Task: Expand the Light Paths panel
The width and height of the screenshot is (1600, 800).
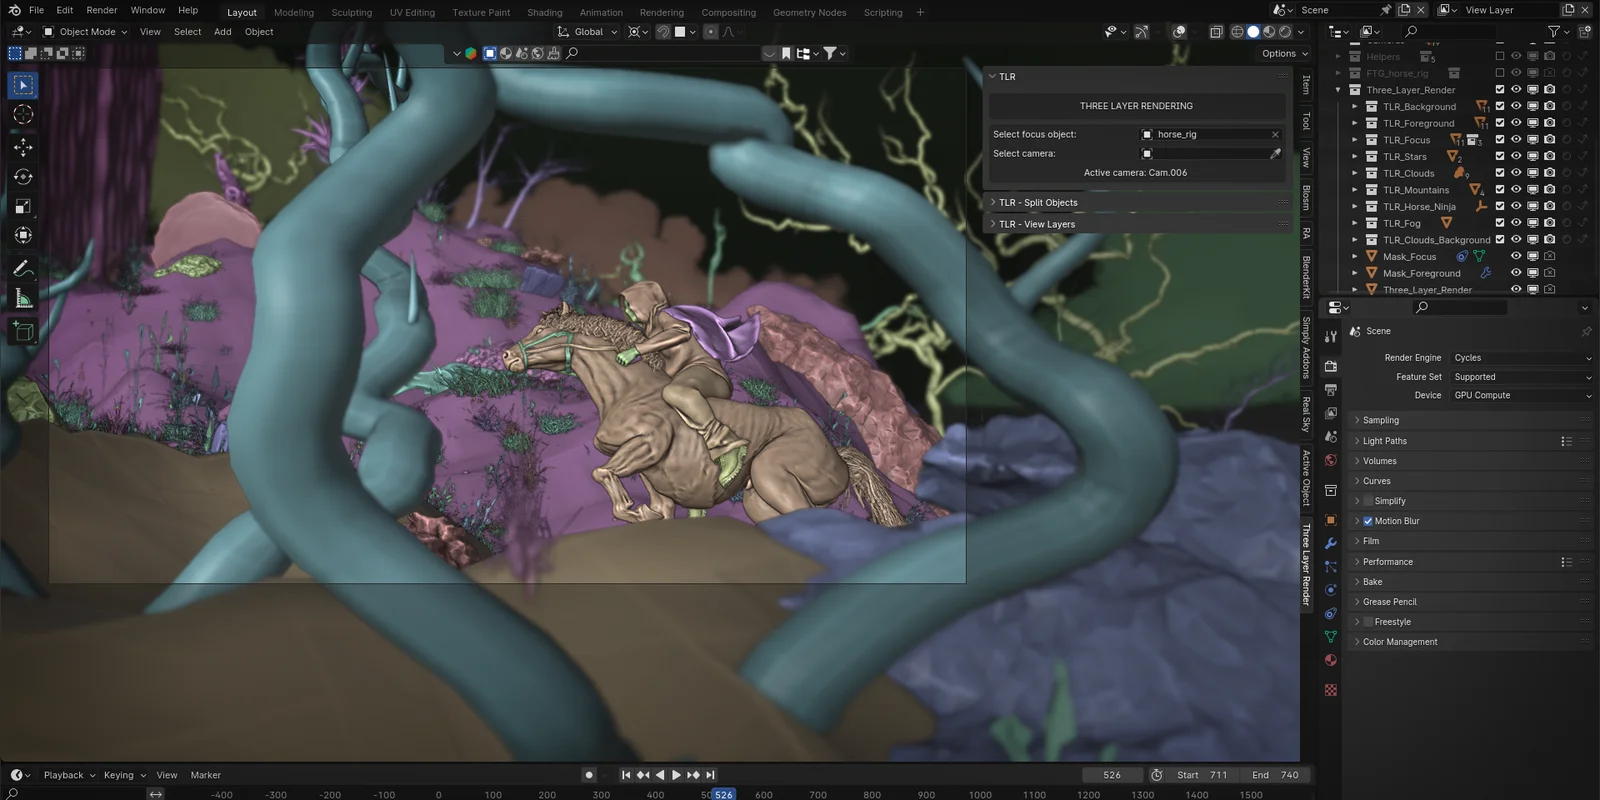Action: (1471, 441)
